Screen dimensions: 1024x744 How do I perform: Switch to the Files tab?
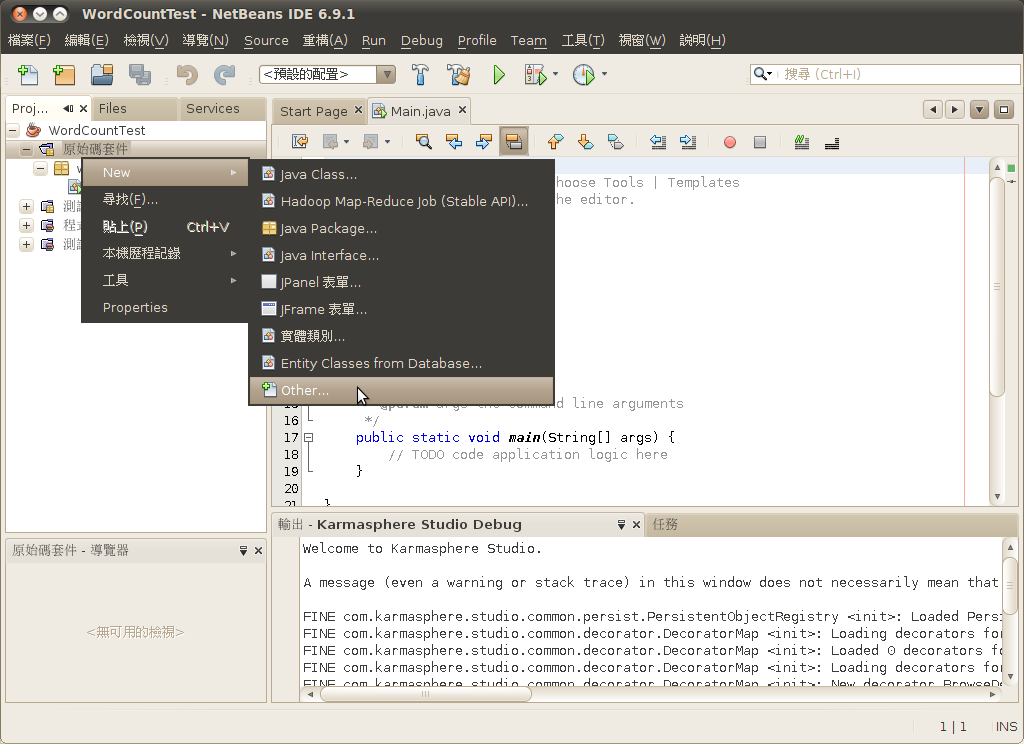coord(134,108)
